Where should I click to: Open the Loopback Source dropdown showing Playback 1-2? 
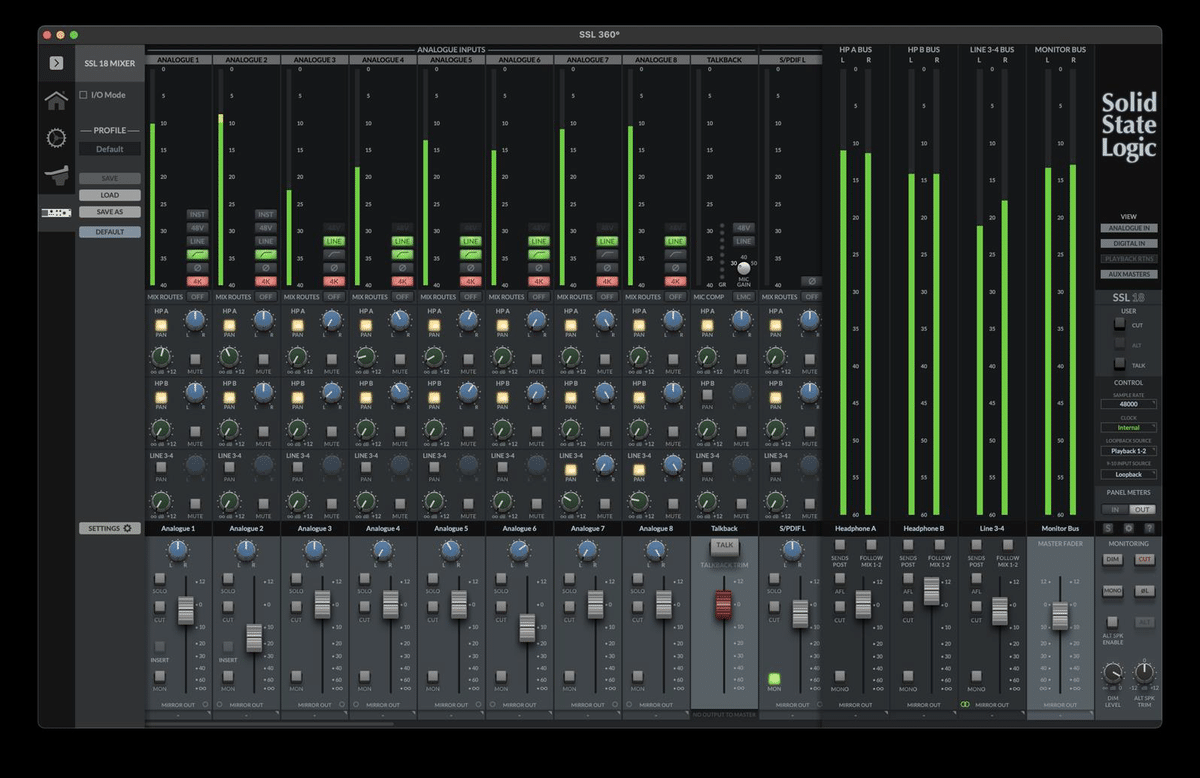click(x=1128, y=450)
